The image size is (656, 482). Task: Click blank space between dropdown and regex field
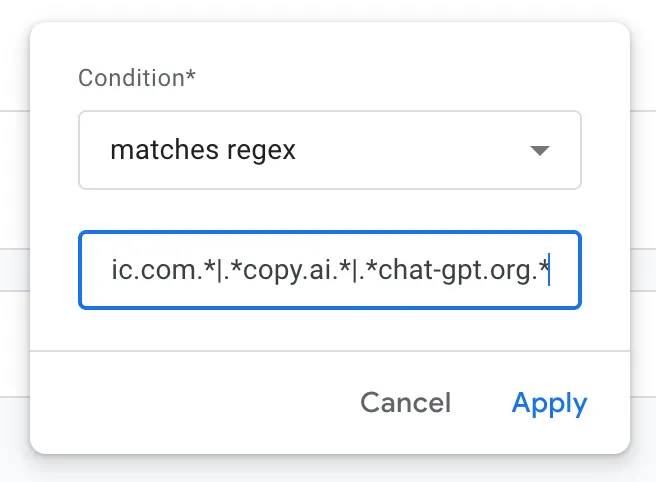tap(330, 210)
